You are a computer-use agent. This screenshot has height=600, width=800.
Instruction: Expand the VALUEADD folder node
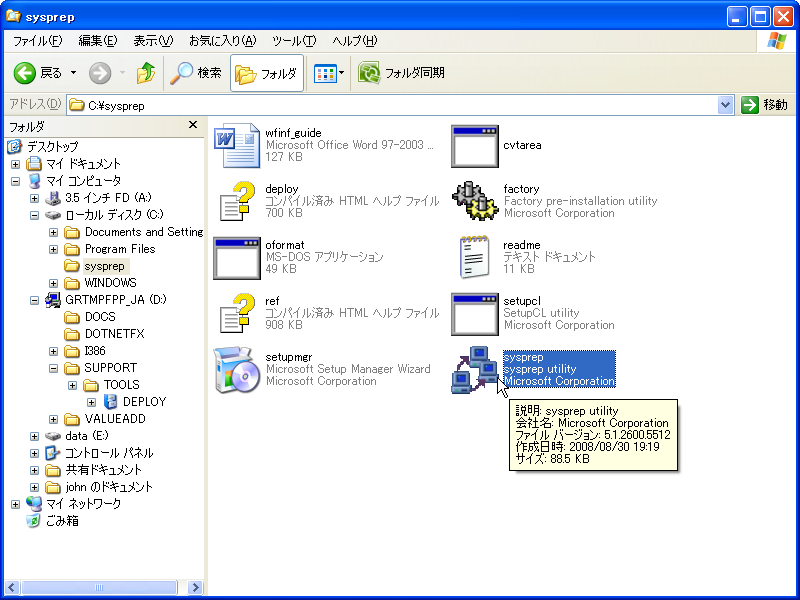pos(54,419)
